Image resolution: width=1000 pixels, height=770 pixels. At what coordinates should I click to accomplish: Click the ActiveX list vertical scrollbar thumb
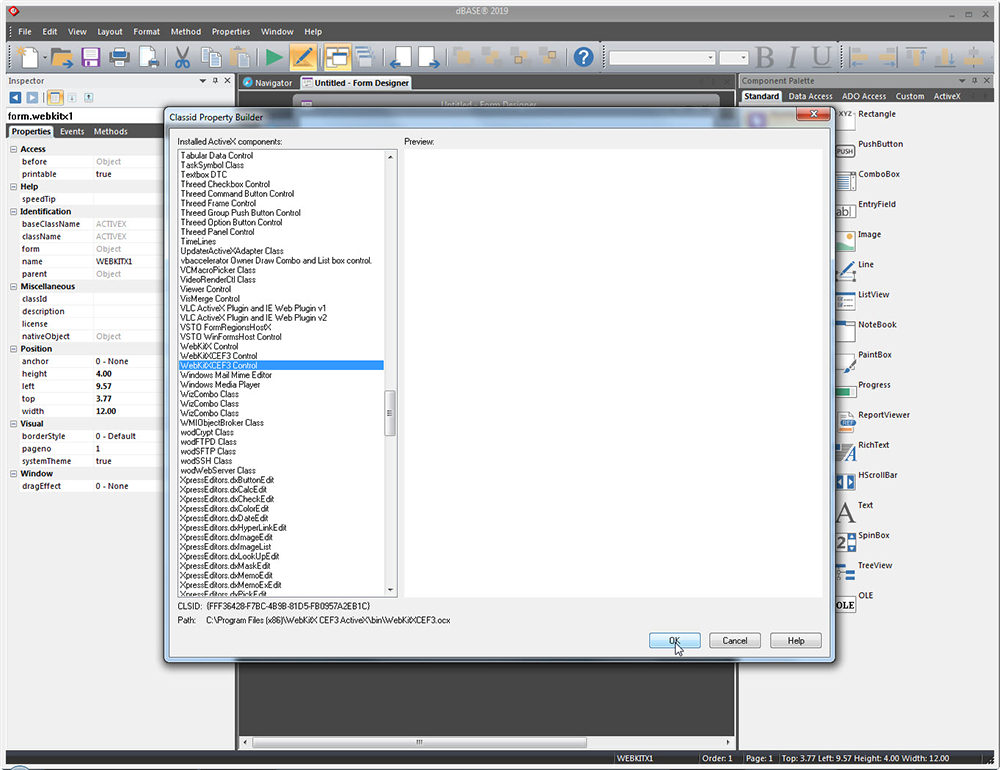point(390,413)
